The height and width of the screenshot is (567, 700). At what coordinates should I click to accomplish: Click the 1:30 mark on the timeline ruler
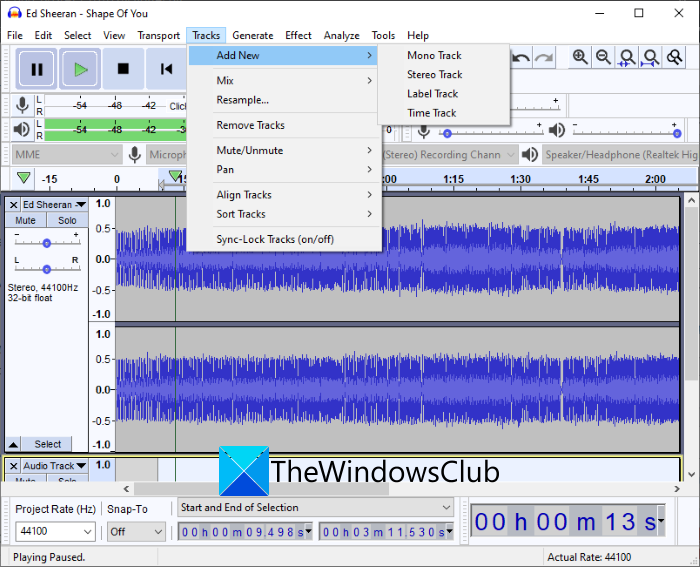point(520,179)
